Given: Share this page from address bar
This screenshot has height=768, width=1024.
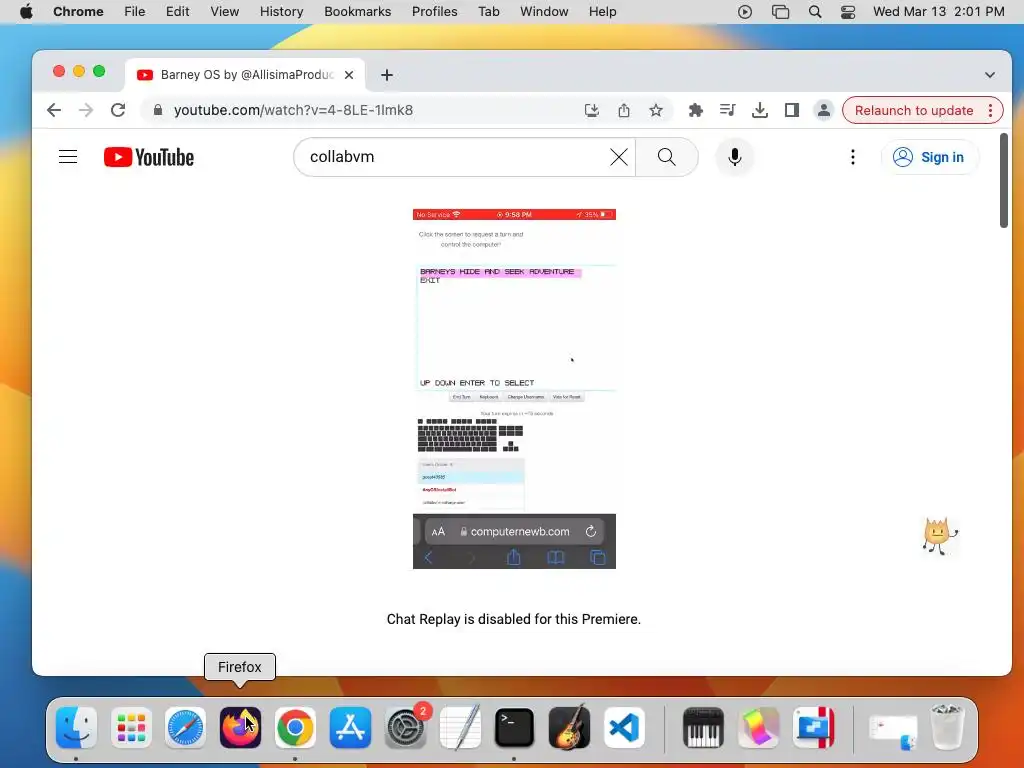Looking at the screenshot, I should 624,110.
